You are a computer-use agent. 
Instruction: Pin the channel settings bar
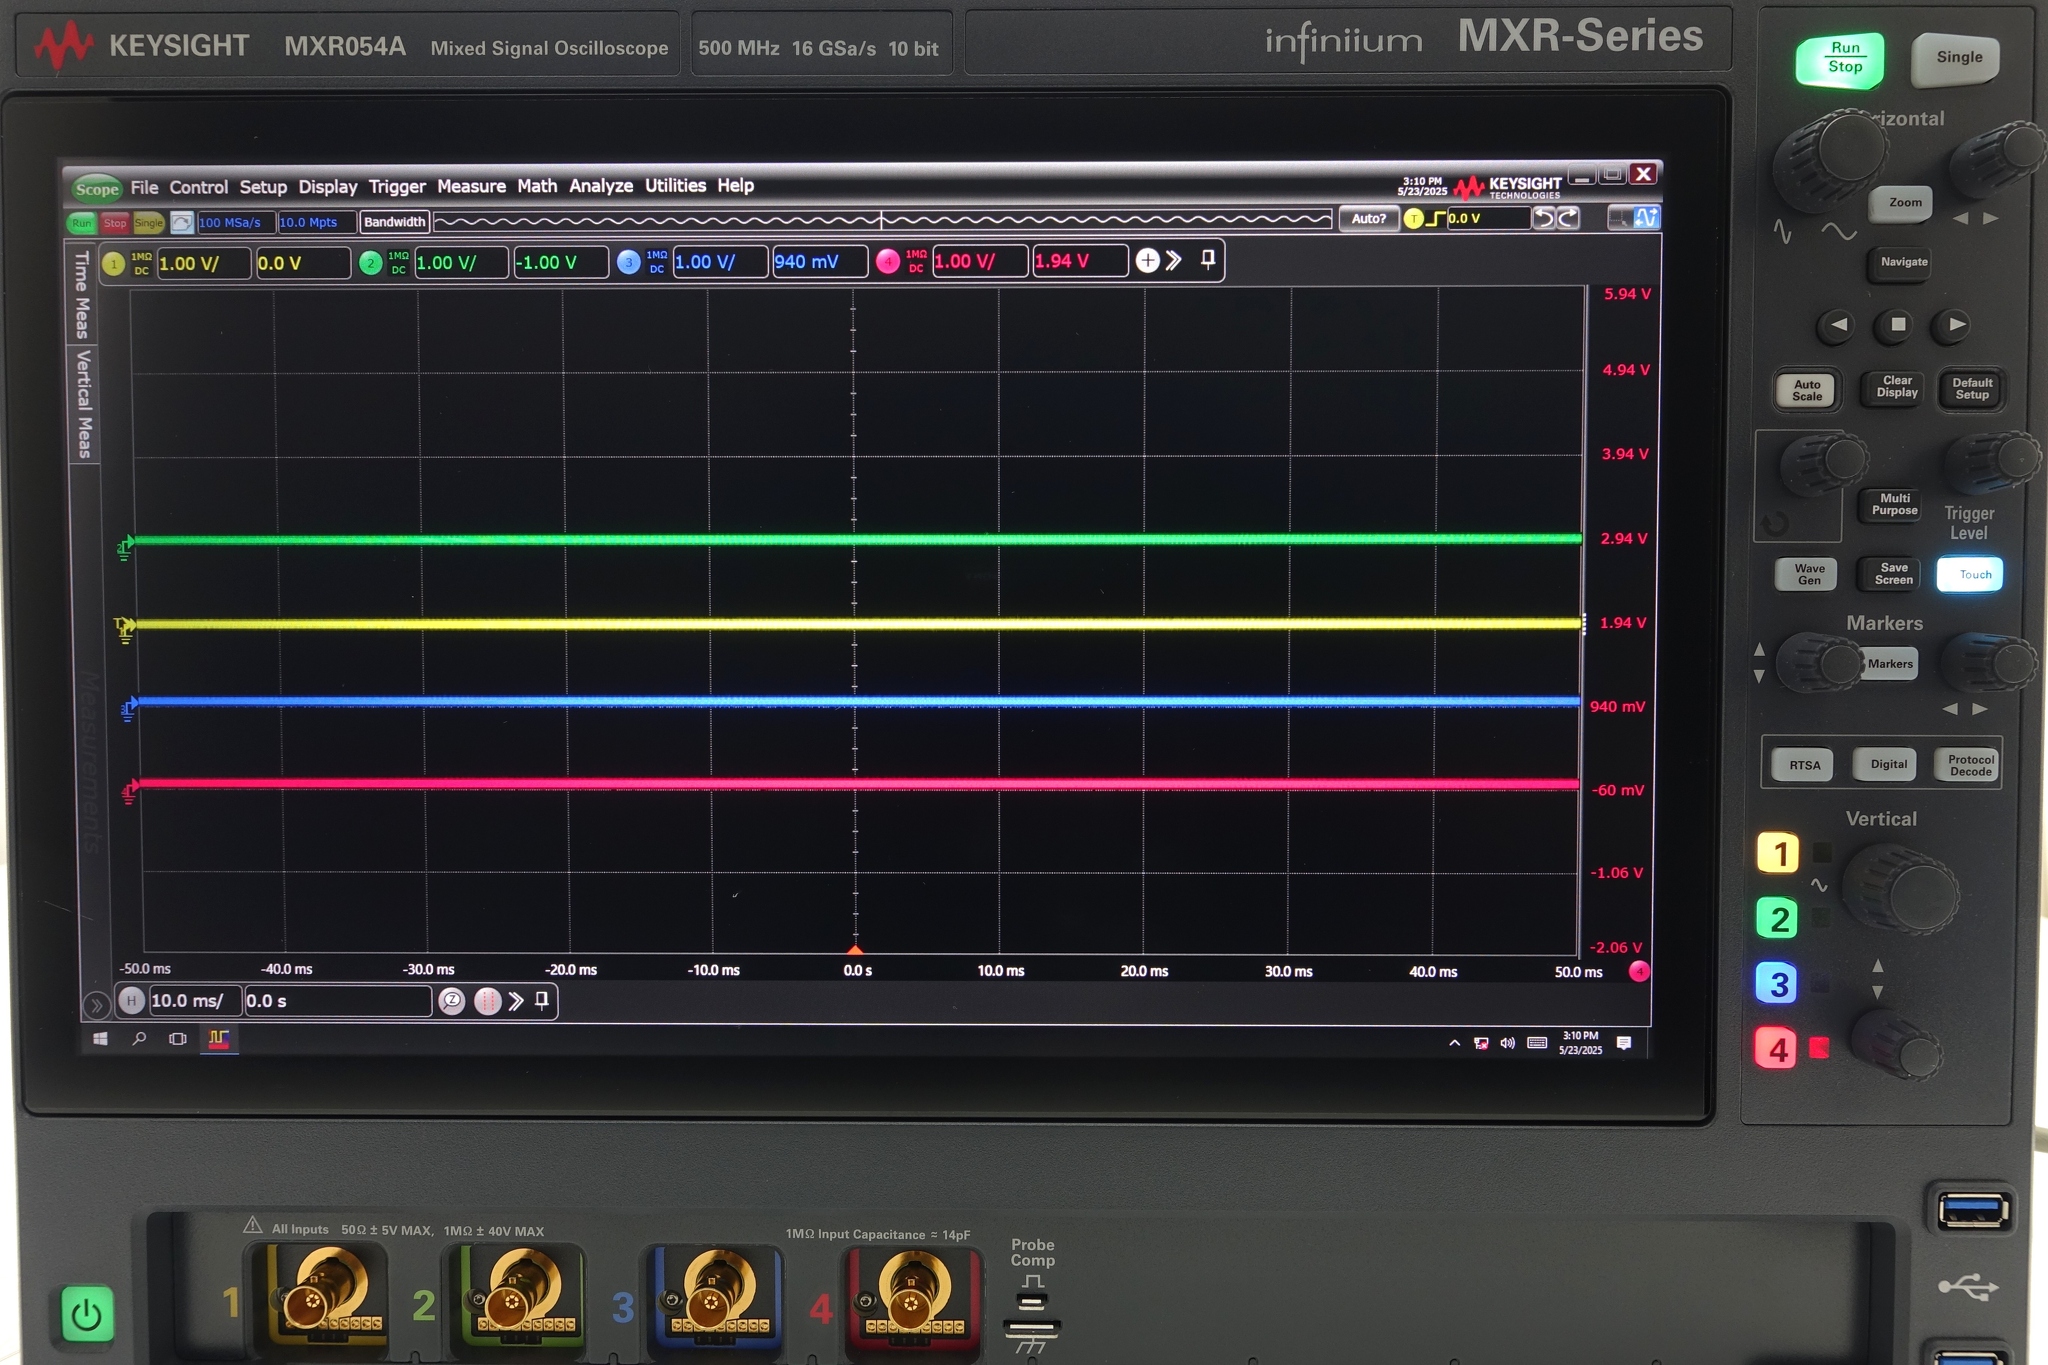coord(1208,260)
